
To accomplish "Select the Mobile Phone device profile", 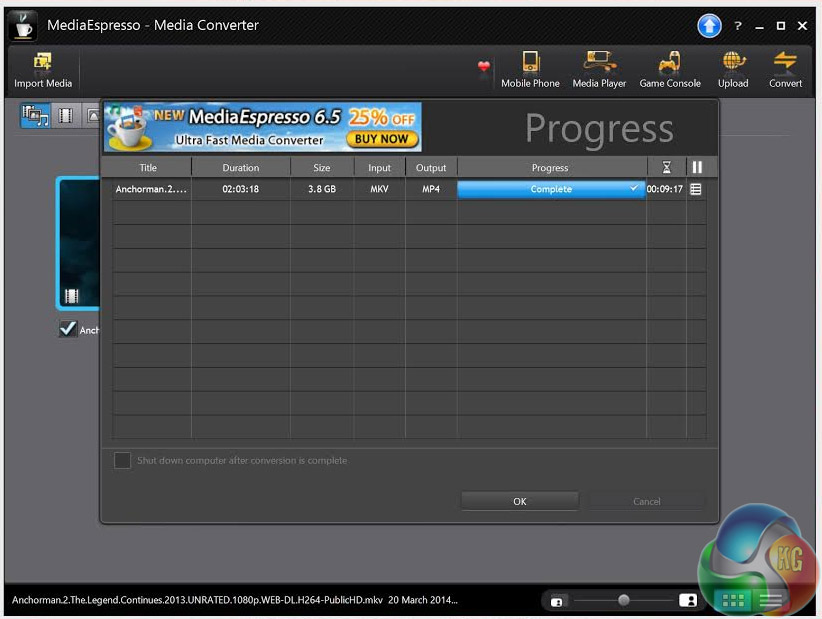I will (x=530, y=70).
